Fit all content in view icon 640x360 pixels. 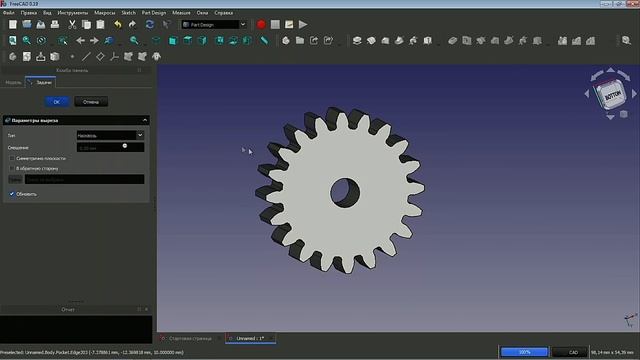pos(13,40)
